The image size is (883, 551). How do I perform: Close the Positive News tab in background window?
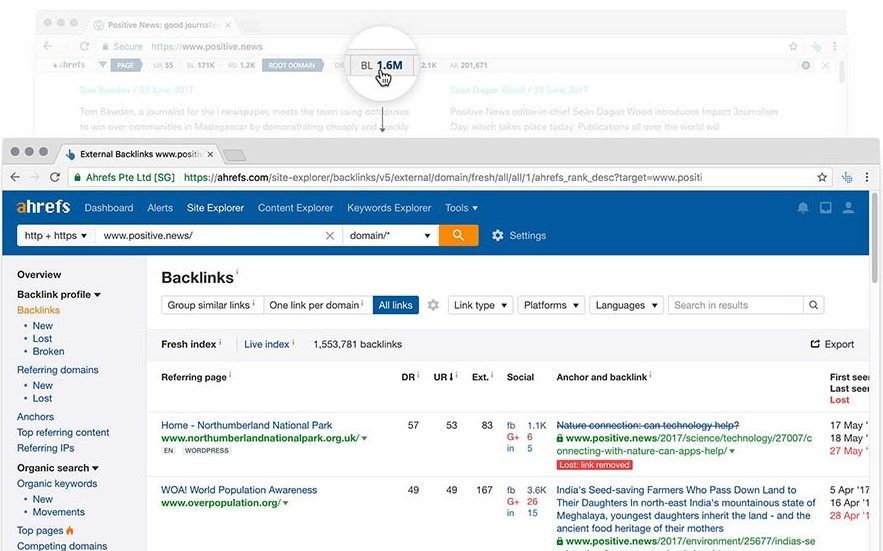(x=228, y=25)
